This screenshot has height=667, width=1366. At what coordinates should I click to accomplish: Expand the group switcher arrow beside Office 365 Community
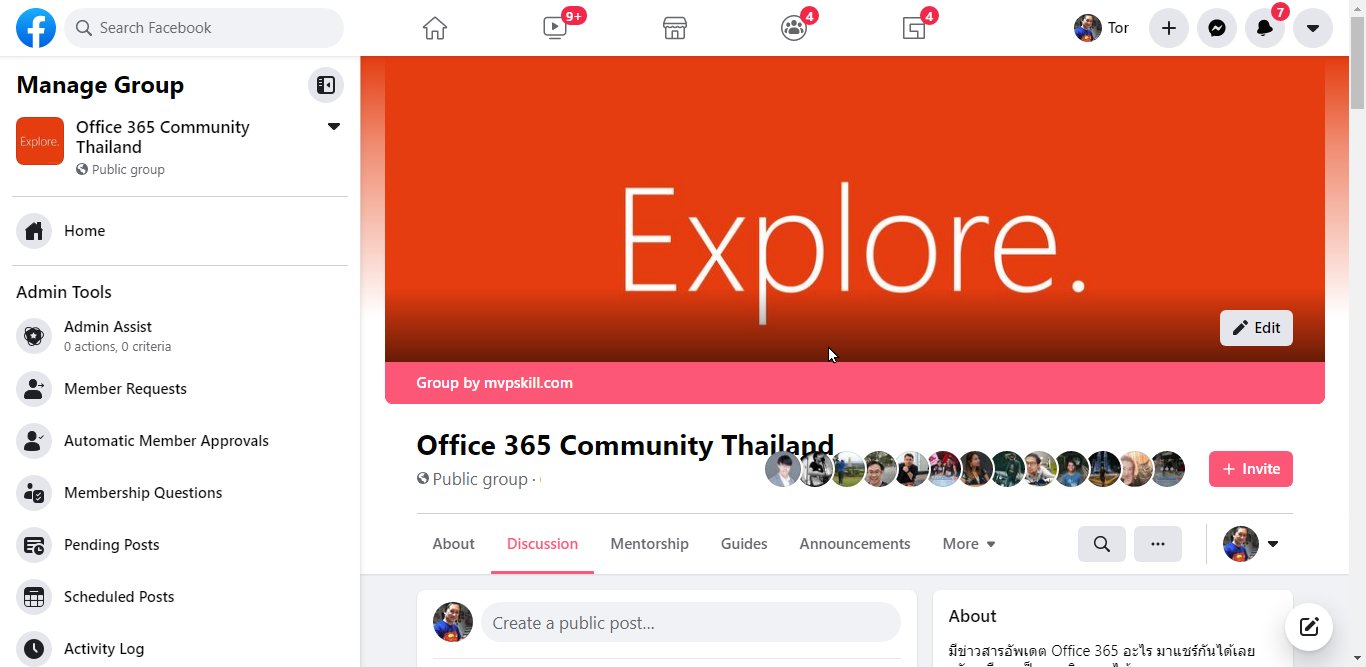(334, 127)
